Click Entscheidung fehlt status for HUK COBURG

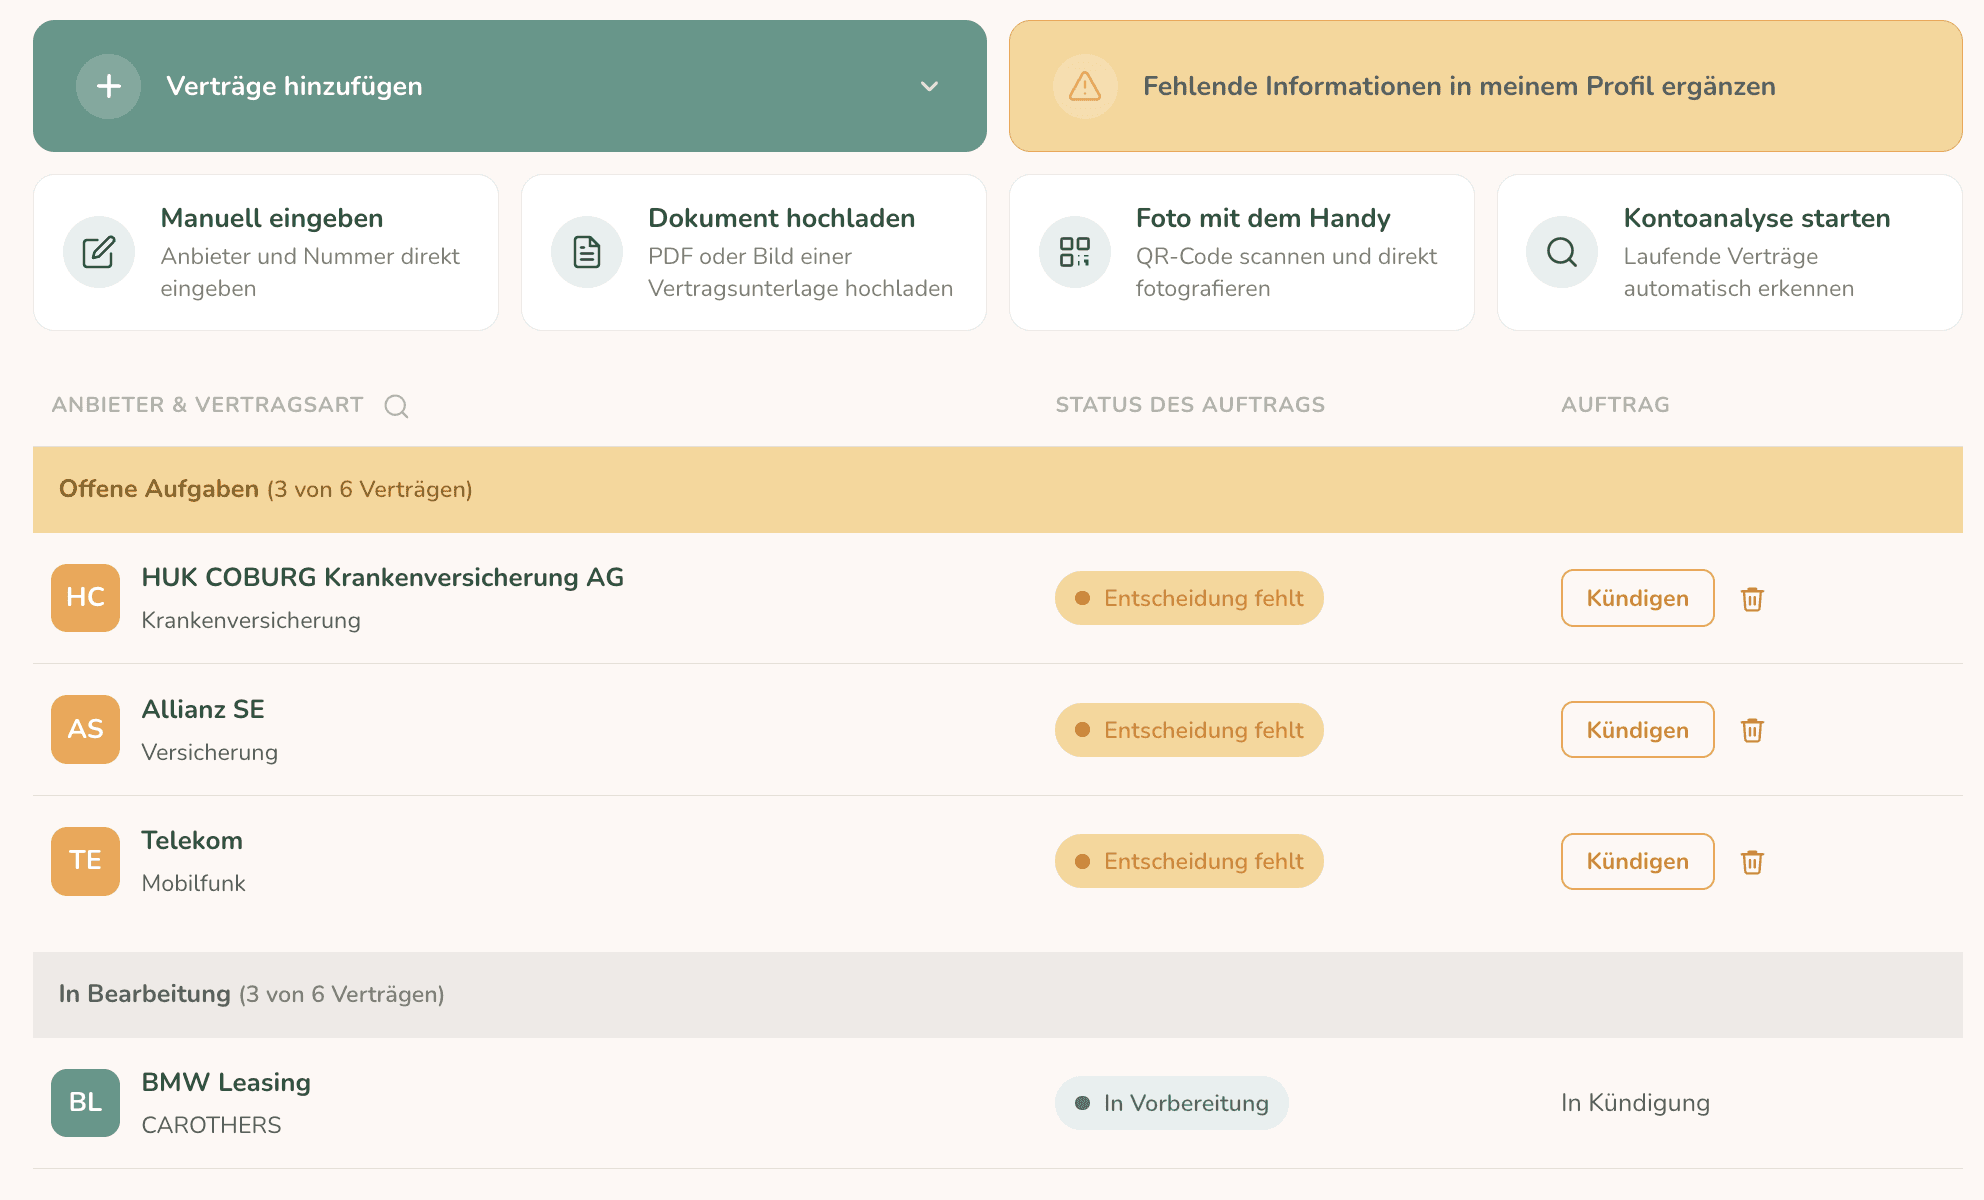coord(1189,598)
